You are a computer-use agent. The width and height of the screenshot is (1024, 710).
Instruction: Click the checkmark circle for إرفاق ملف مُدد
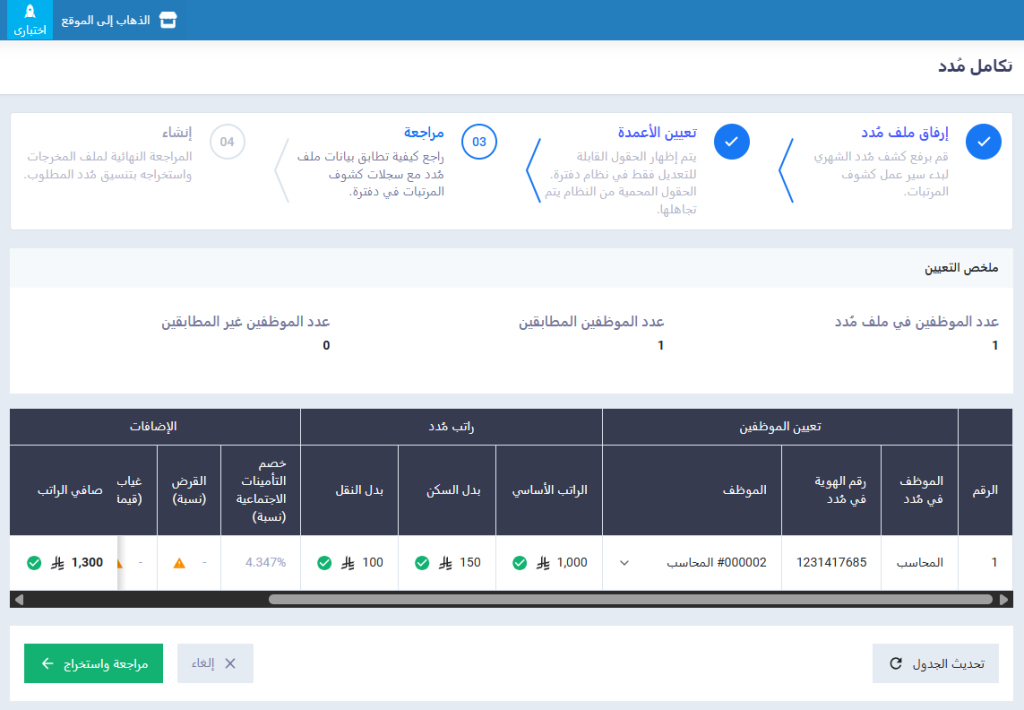click(984, 142)
